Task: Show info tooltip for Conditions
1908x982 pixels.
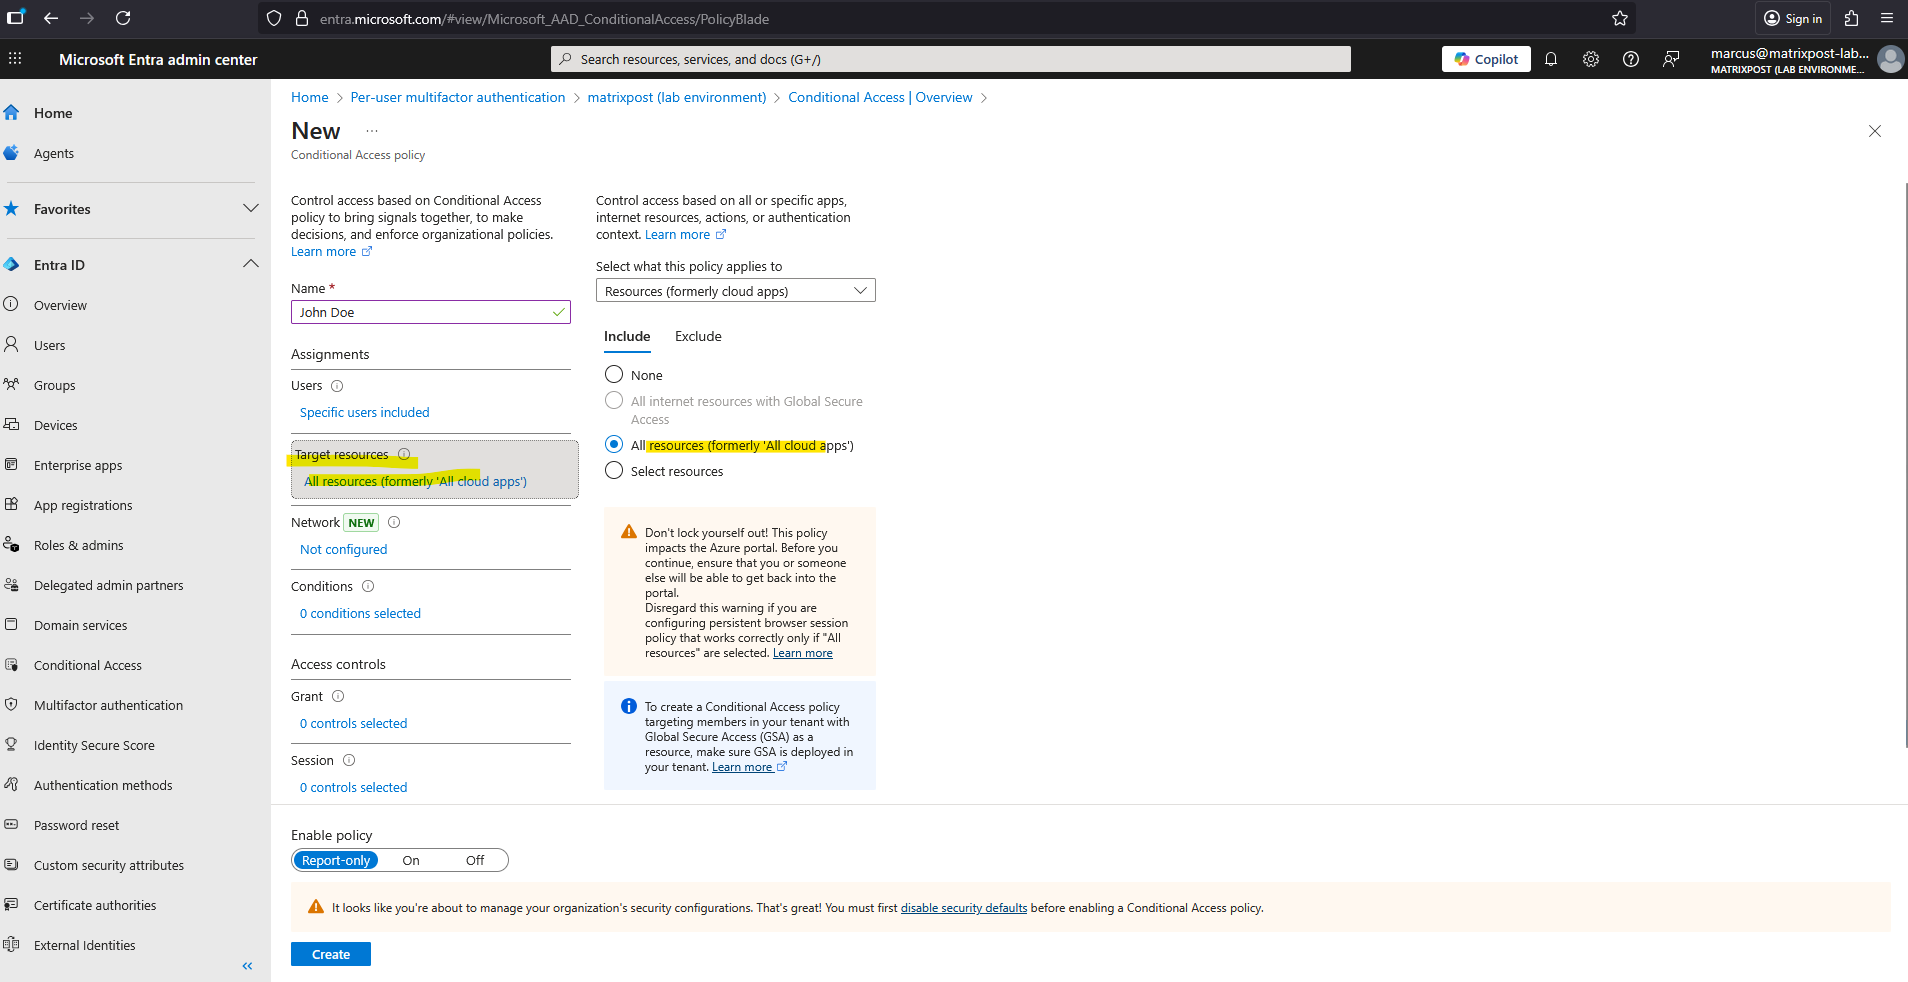Action: click(368, 586)
